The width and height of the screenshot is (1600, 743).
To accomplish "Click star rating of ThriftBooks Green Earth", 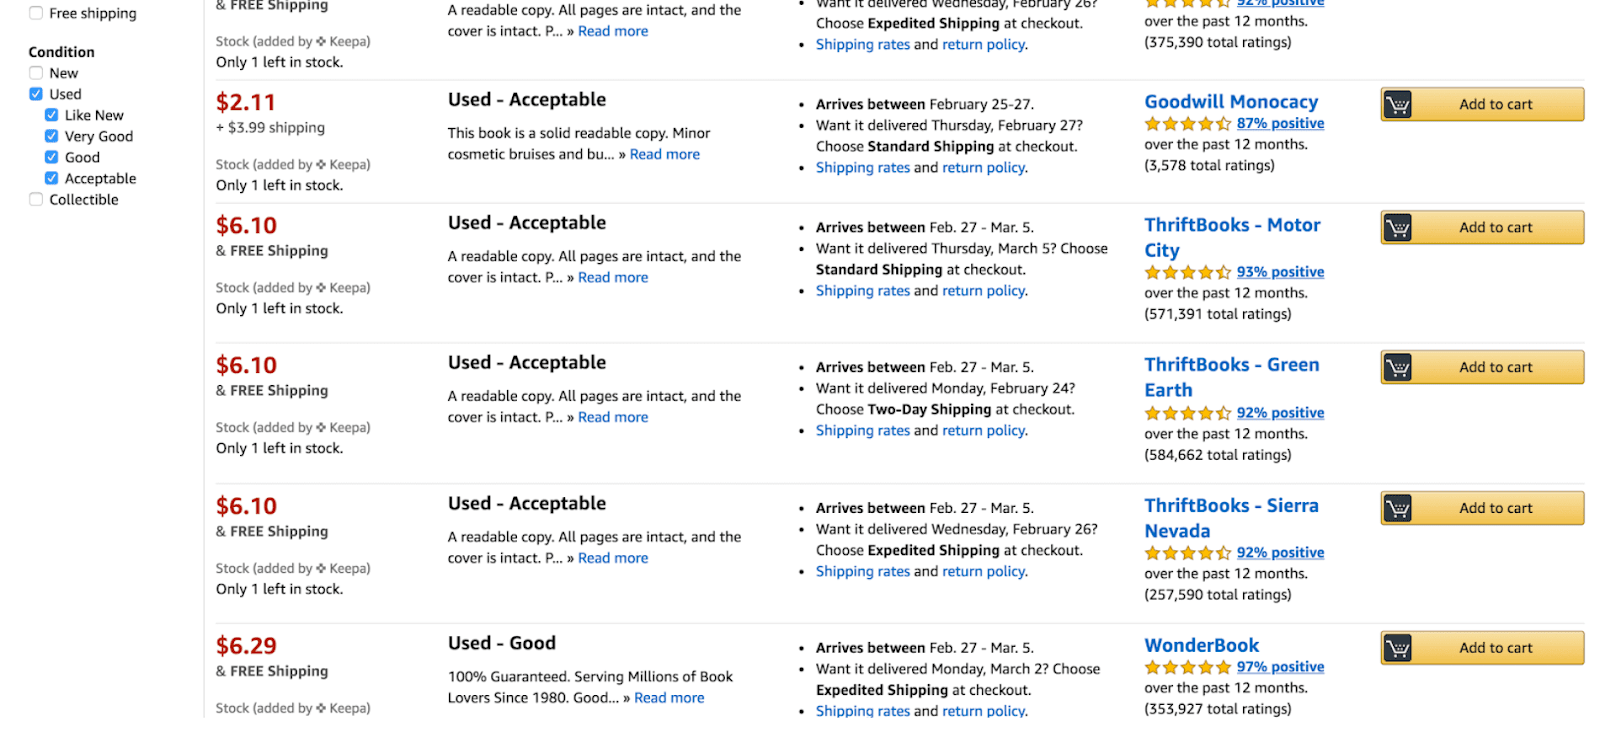I will point(1188,413).
